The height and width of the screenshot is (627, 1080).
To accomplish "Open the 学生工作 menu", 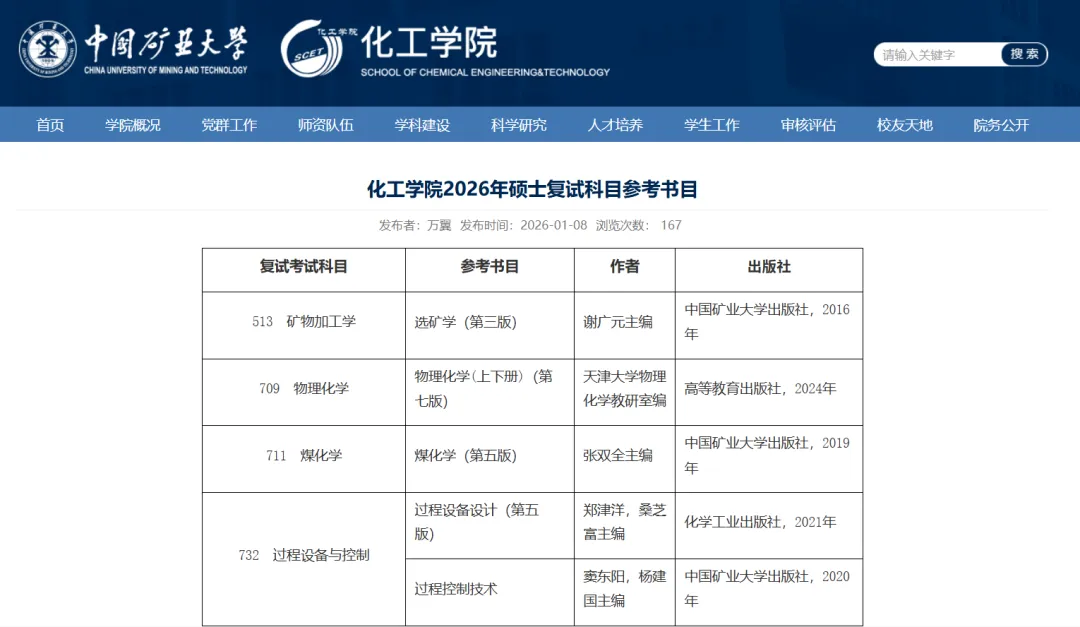I will 711,125.
